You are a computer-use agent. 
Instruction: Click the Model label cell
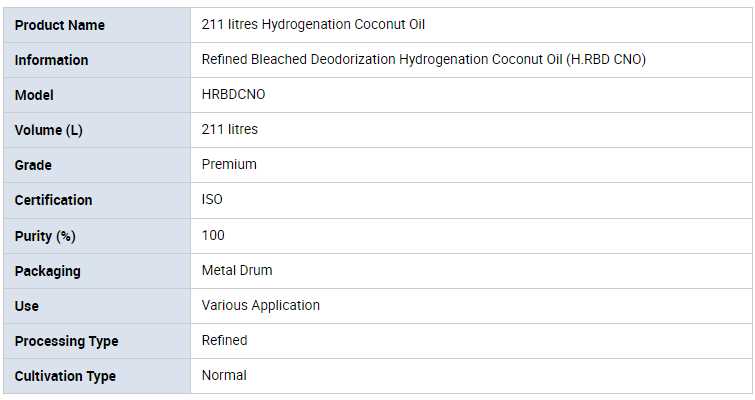click(x=34, y=95)
